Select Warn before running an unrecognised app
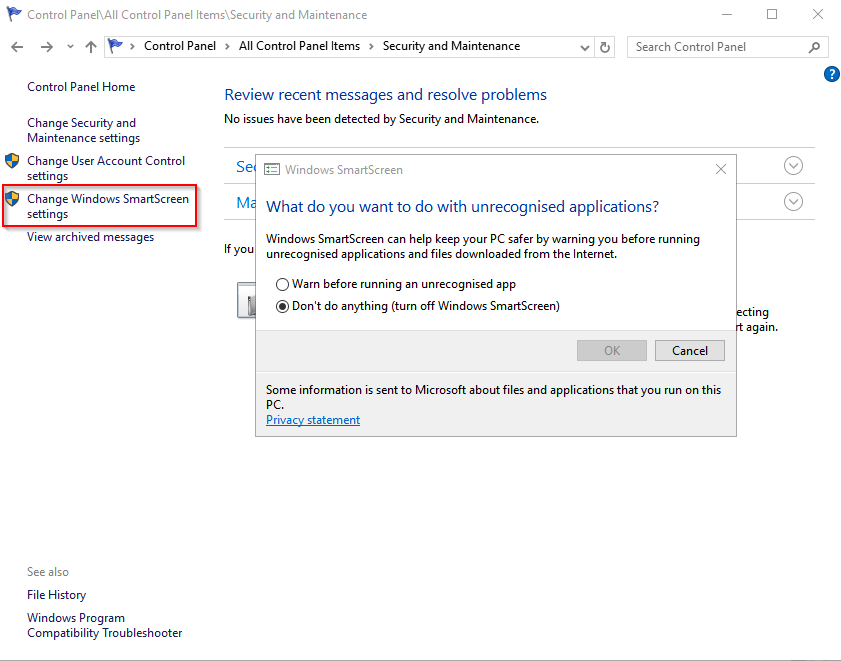 coord(396,284)
